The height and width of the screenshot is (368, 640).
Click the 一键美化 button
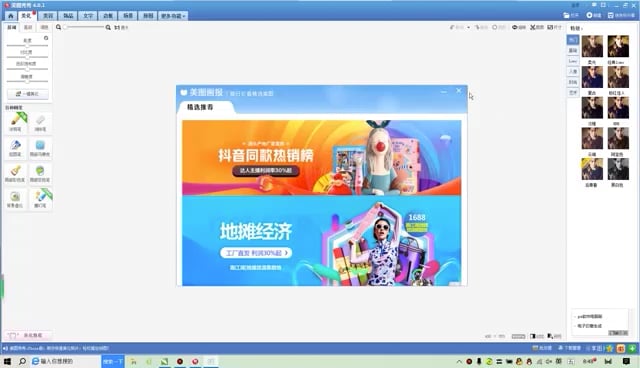[x=28, y=94]
